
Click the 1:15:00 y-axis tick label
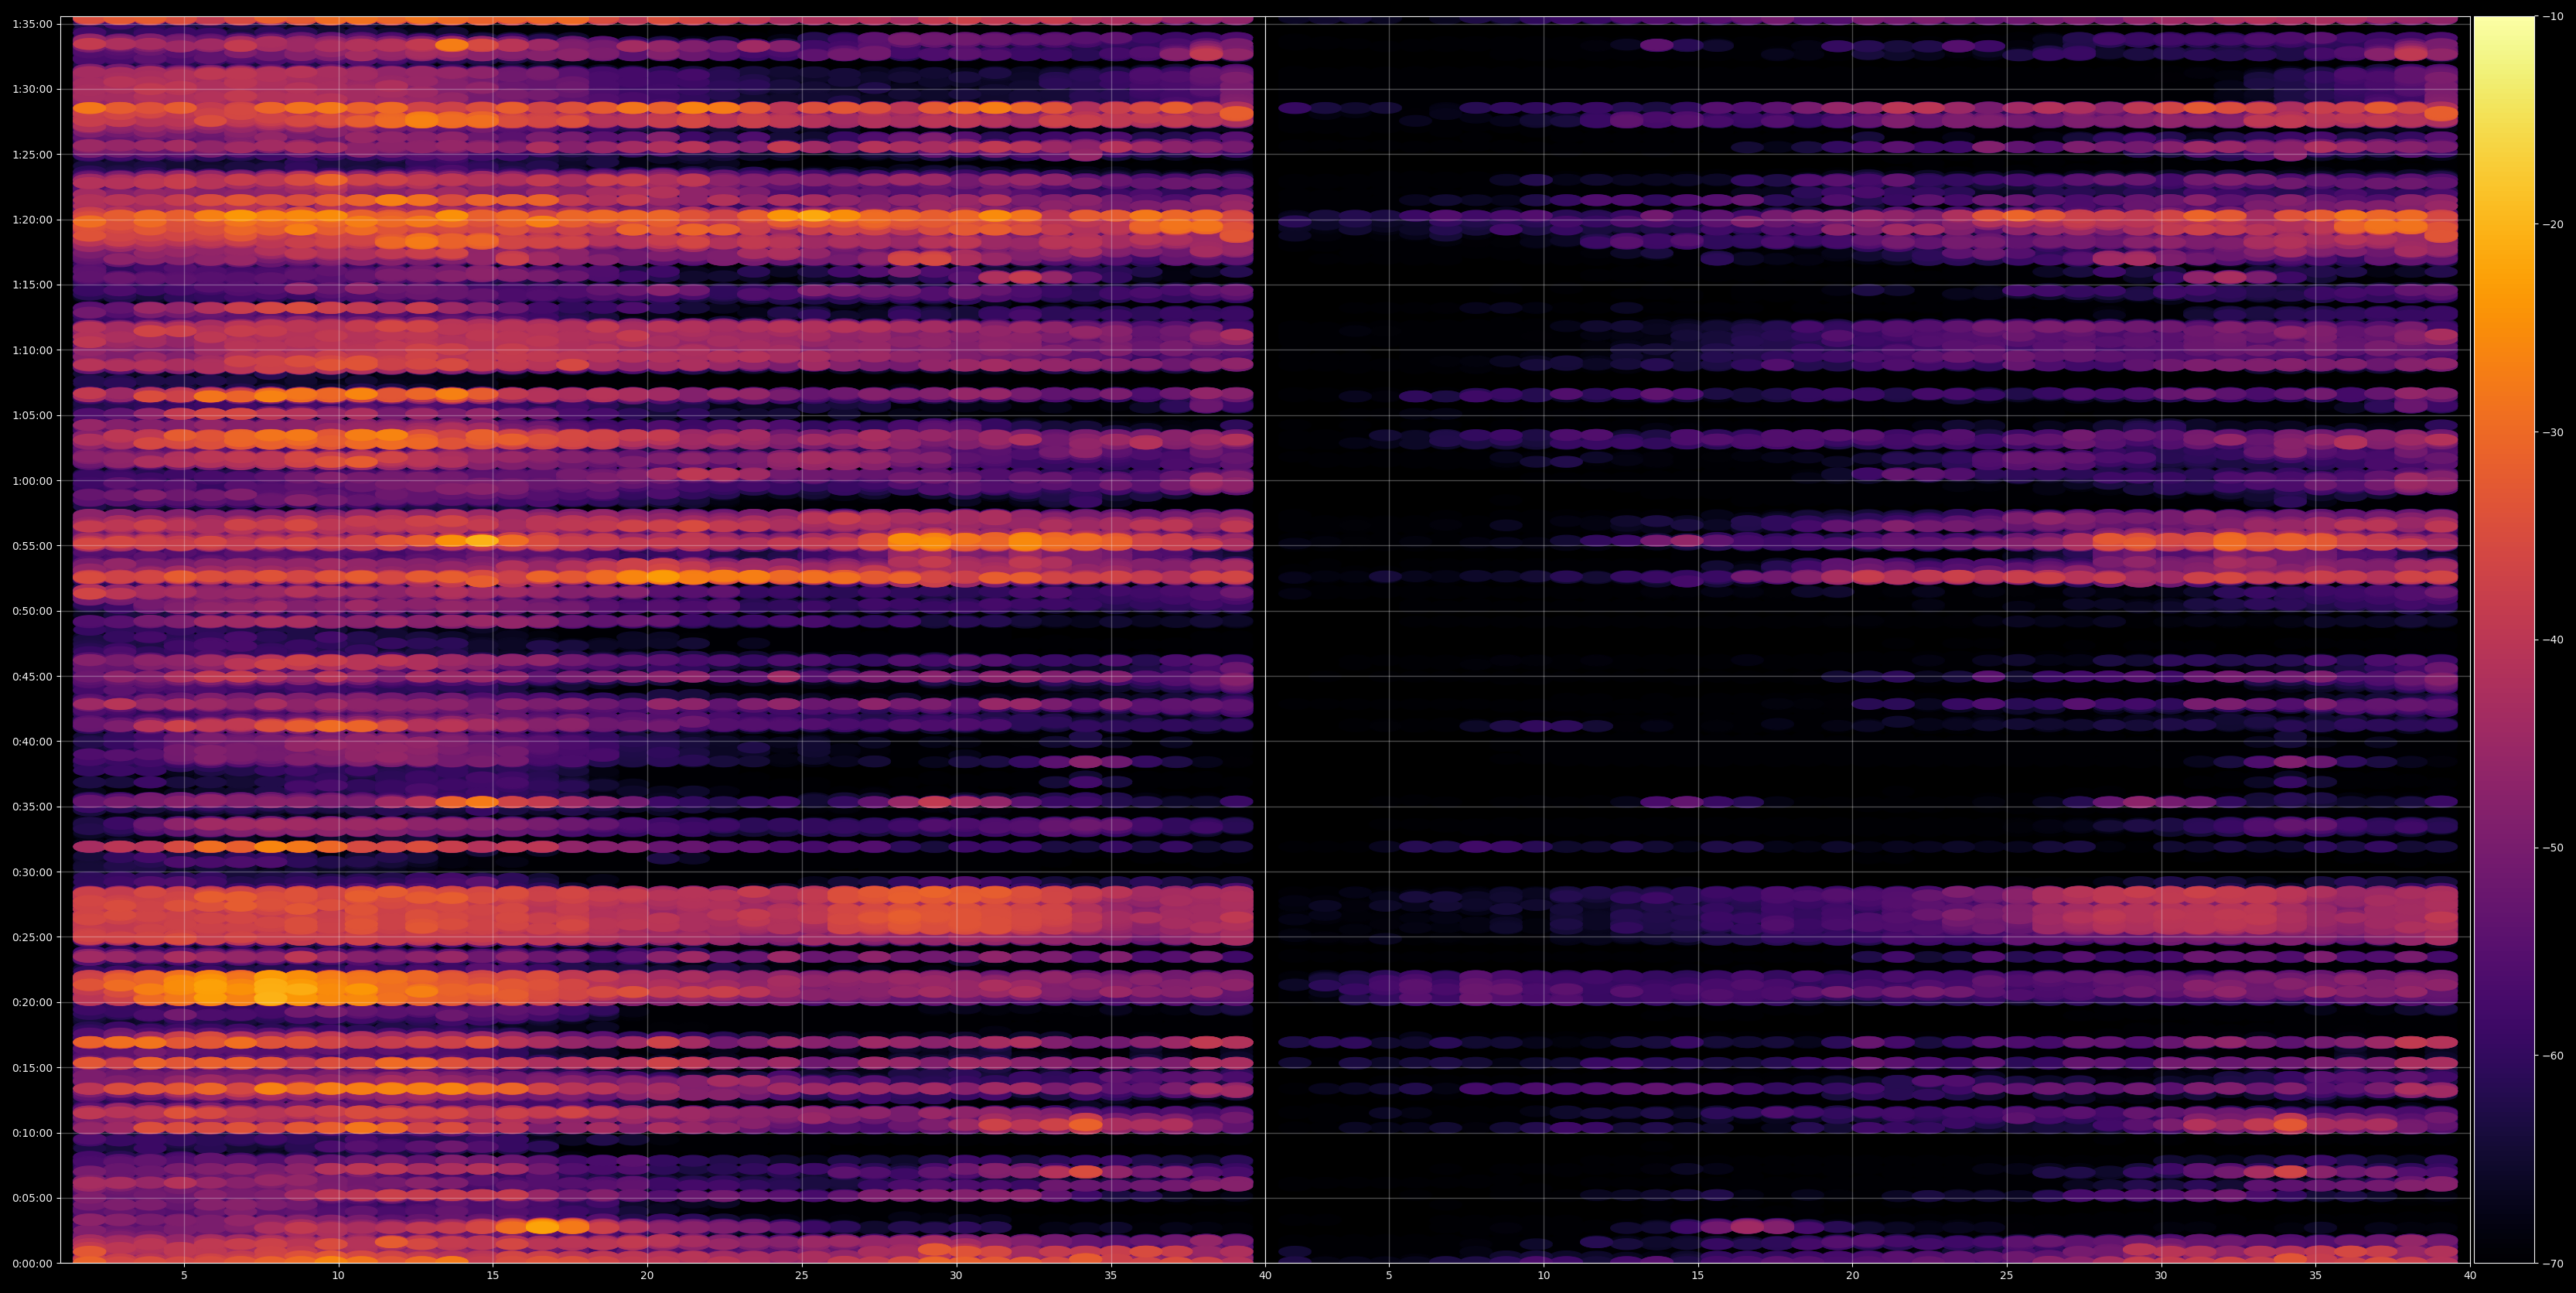[x=32, y=285]
